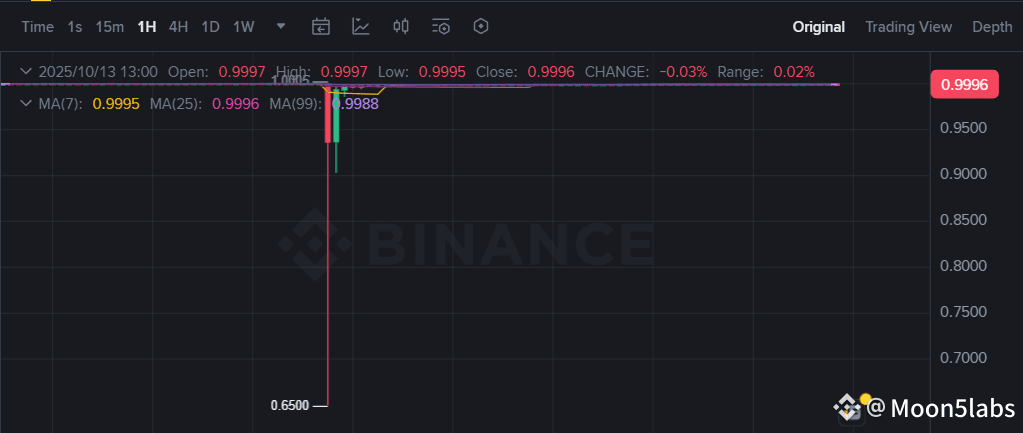The image size is (1023, 433).
Task: Switch to the Trading View tab
Action: 908,27
